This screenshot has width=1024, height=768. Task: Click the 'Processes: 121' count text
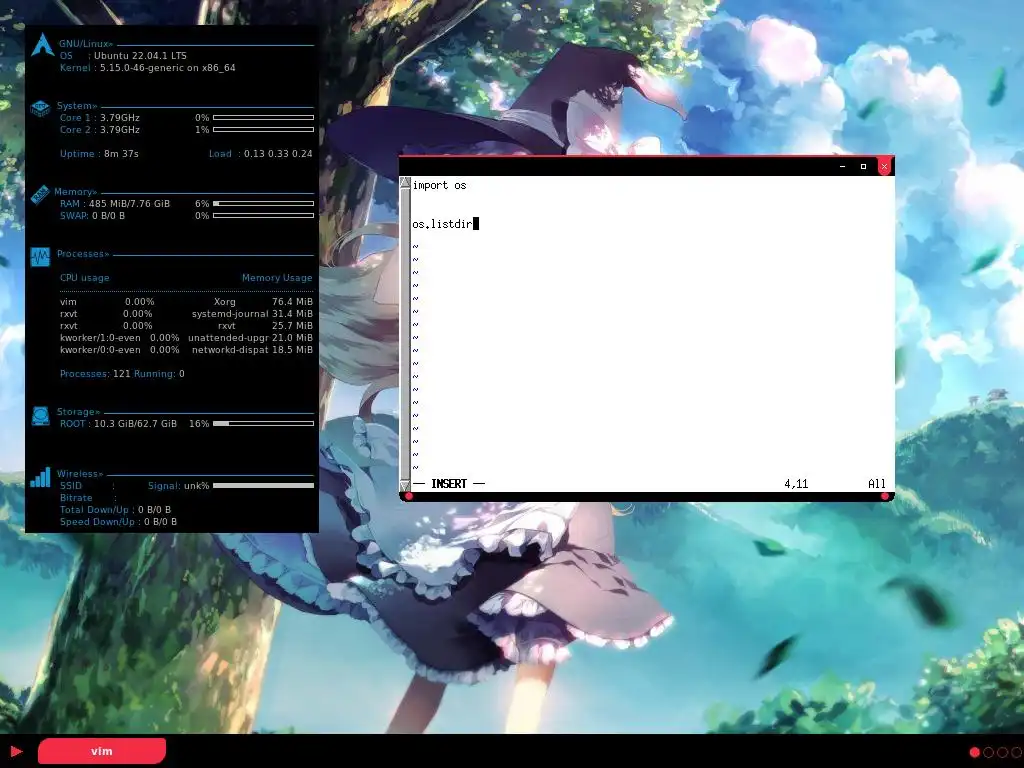(95, 374)
